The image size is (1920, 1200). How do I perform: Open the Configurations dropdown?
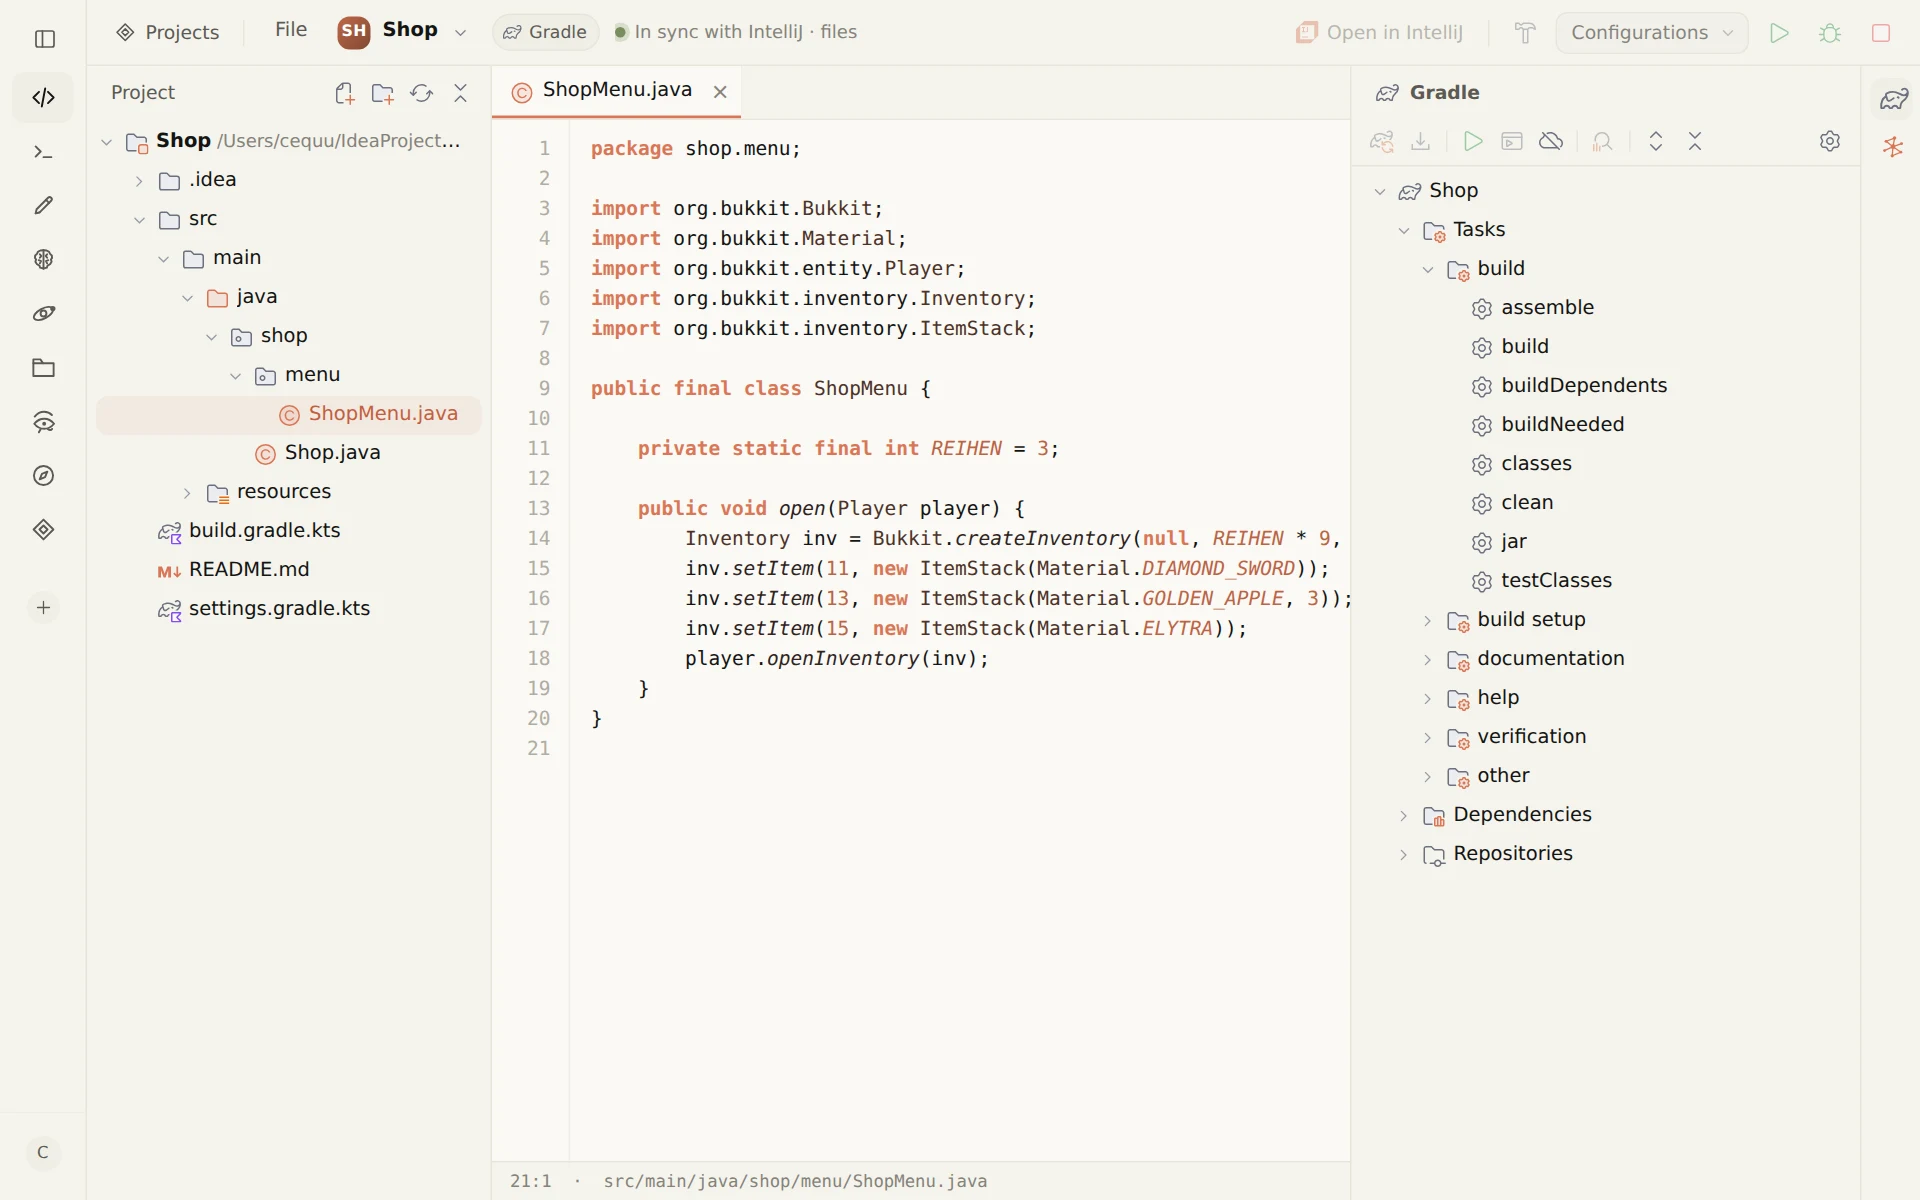click(1651, 33)
